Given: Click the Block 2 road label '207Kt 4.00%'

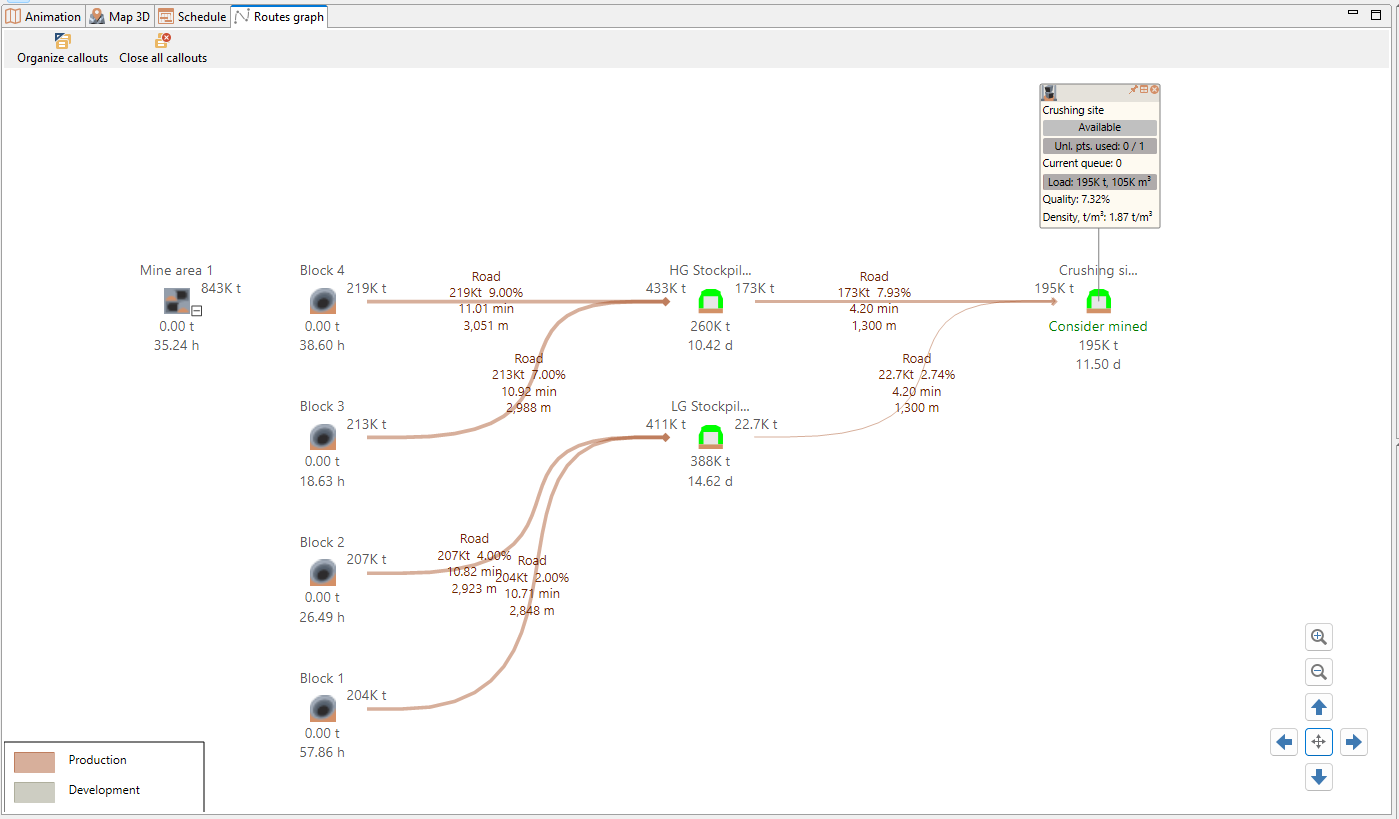Looking at the screenshot, I should click(474, 556).
